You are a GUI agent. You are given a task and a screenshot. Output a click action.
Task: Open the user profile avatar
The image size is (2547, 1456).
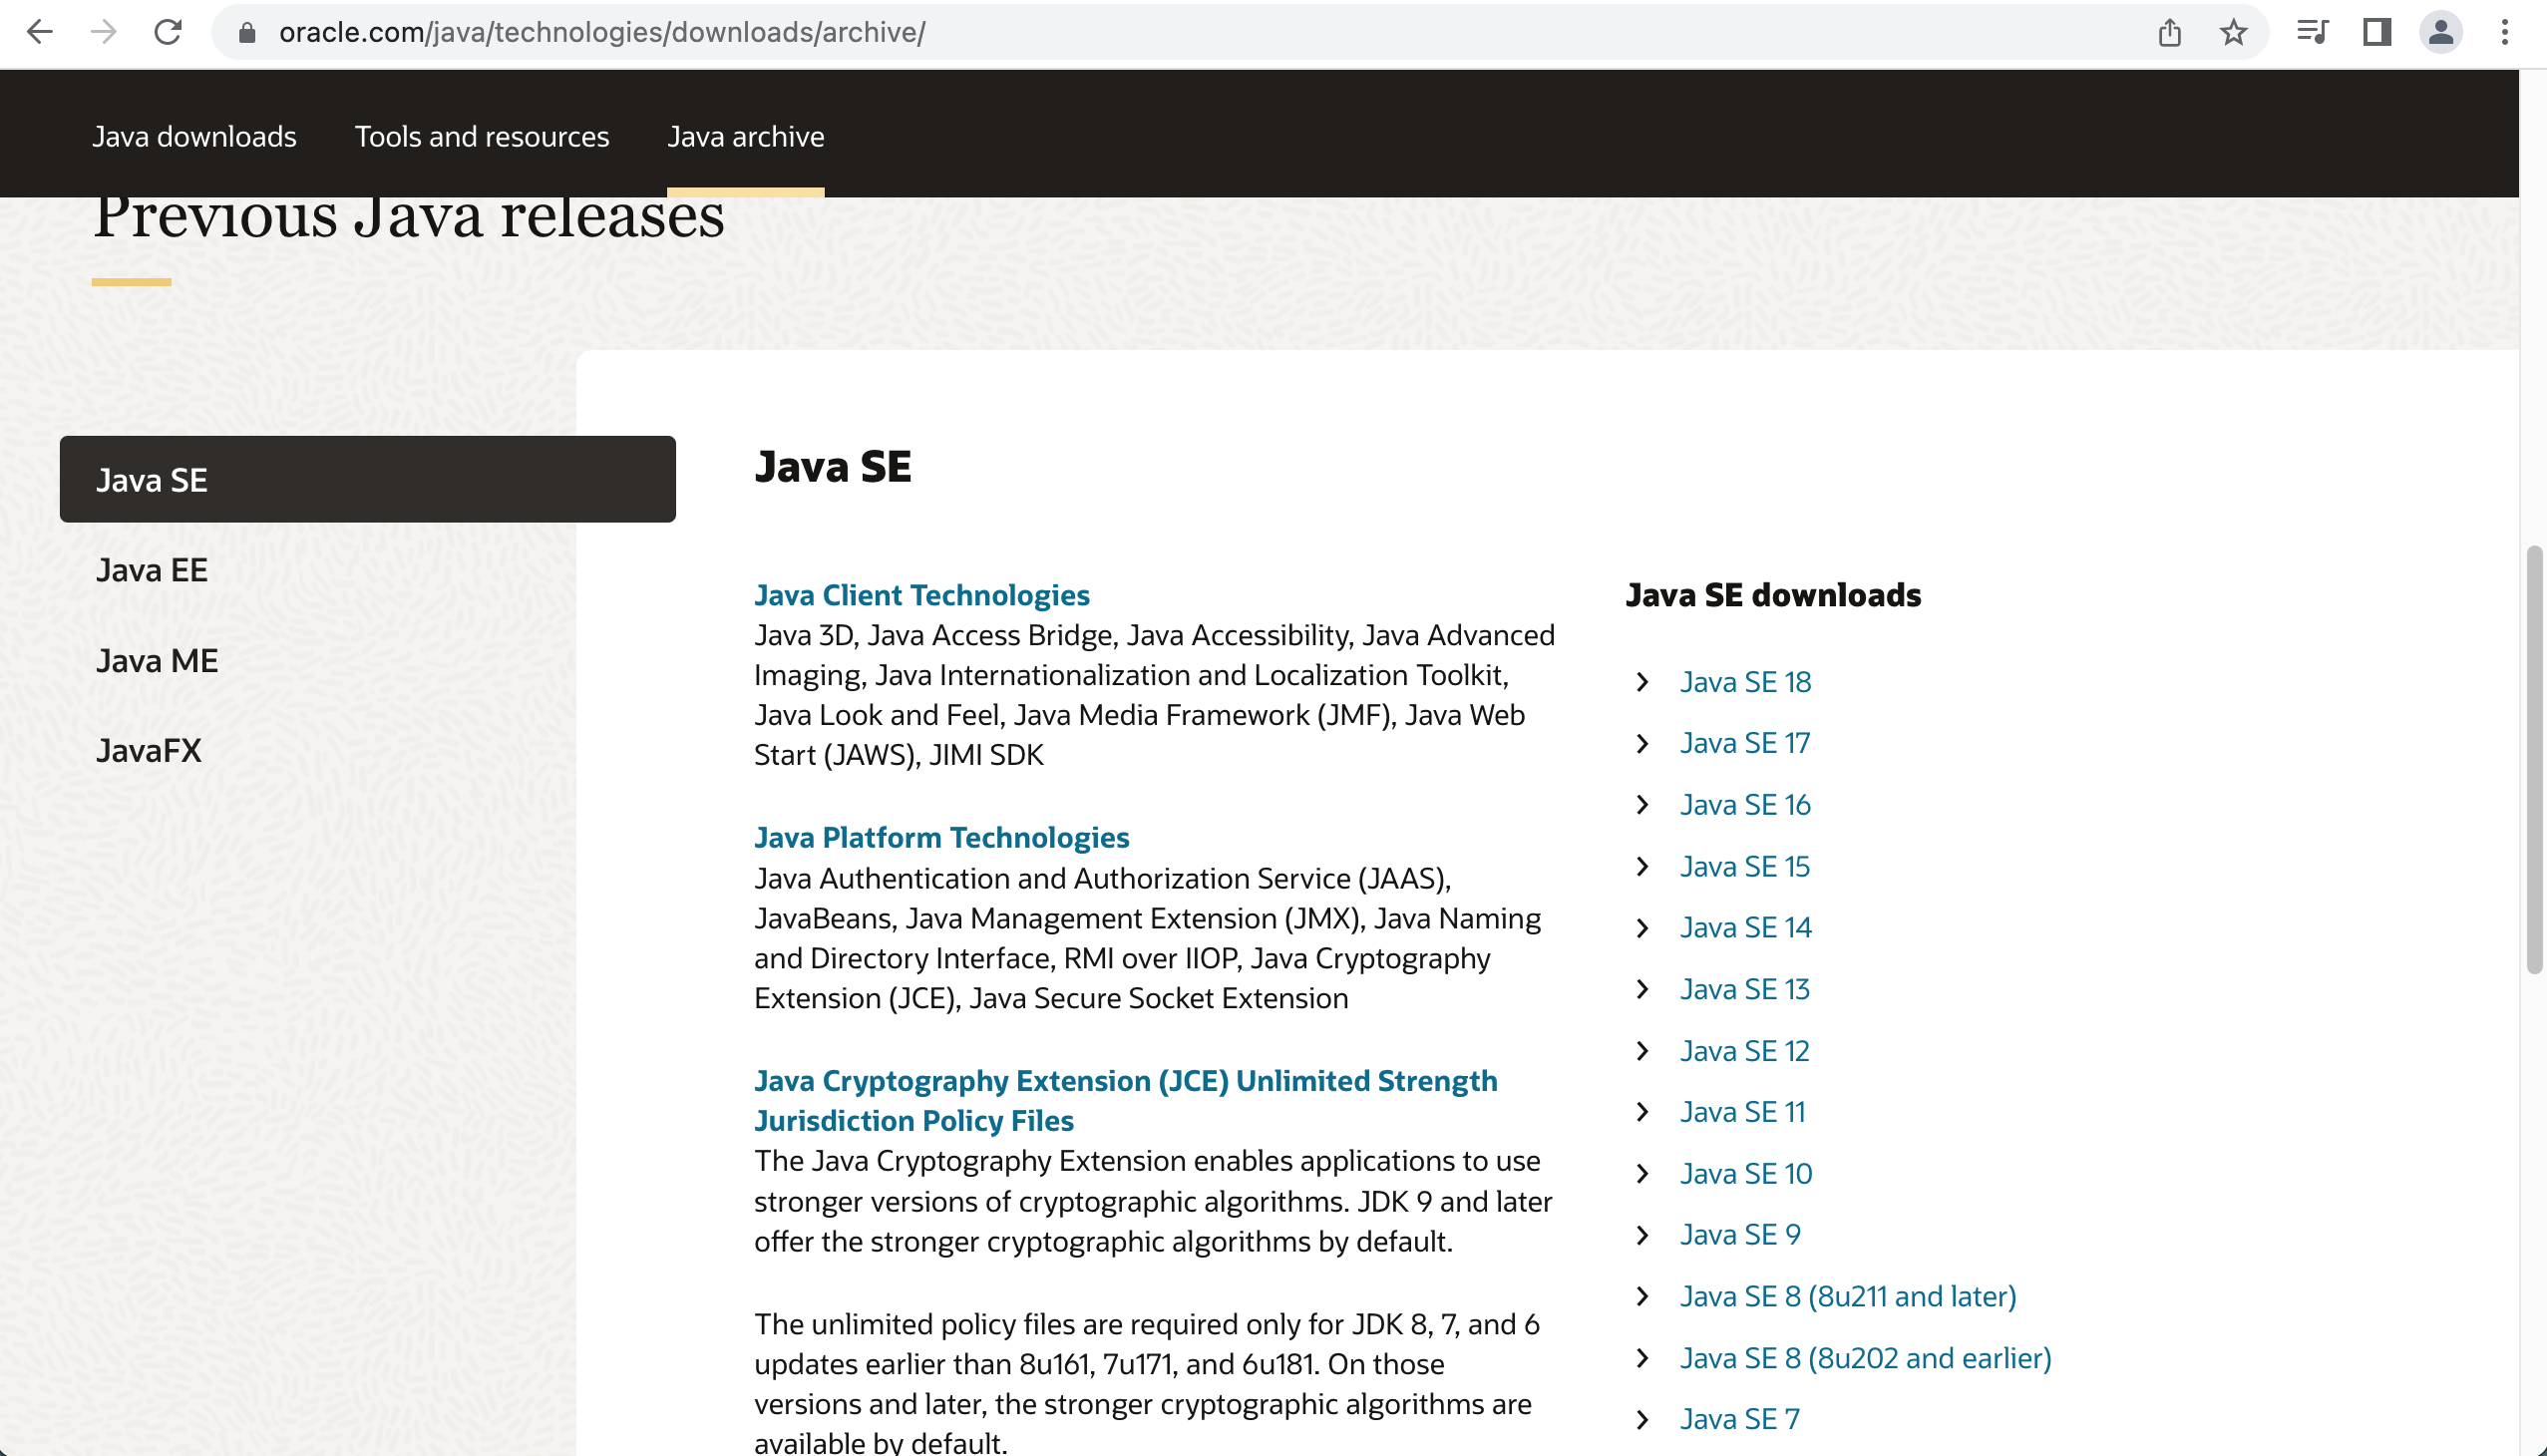pyautogui.click(x=2440, y=33)
